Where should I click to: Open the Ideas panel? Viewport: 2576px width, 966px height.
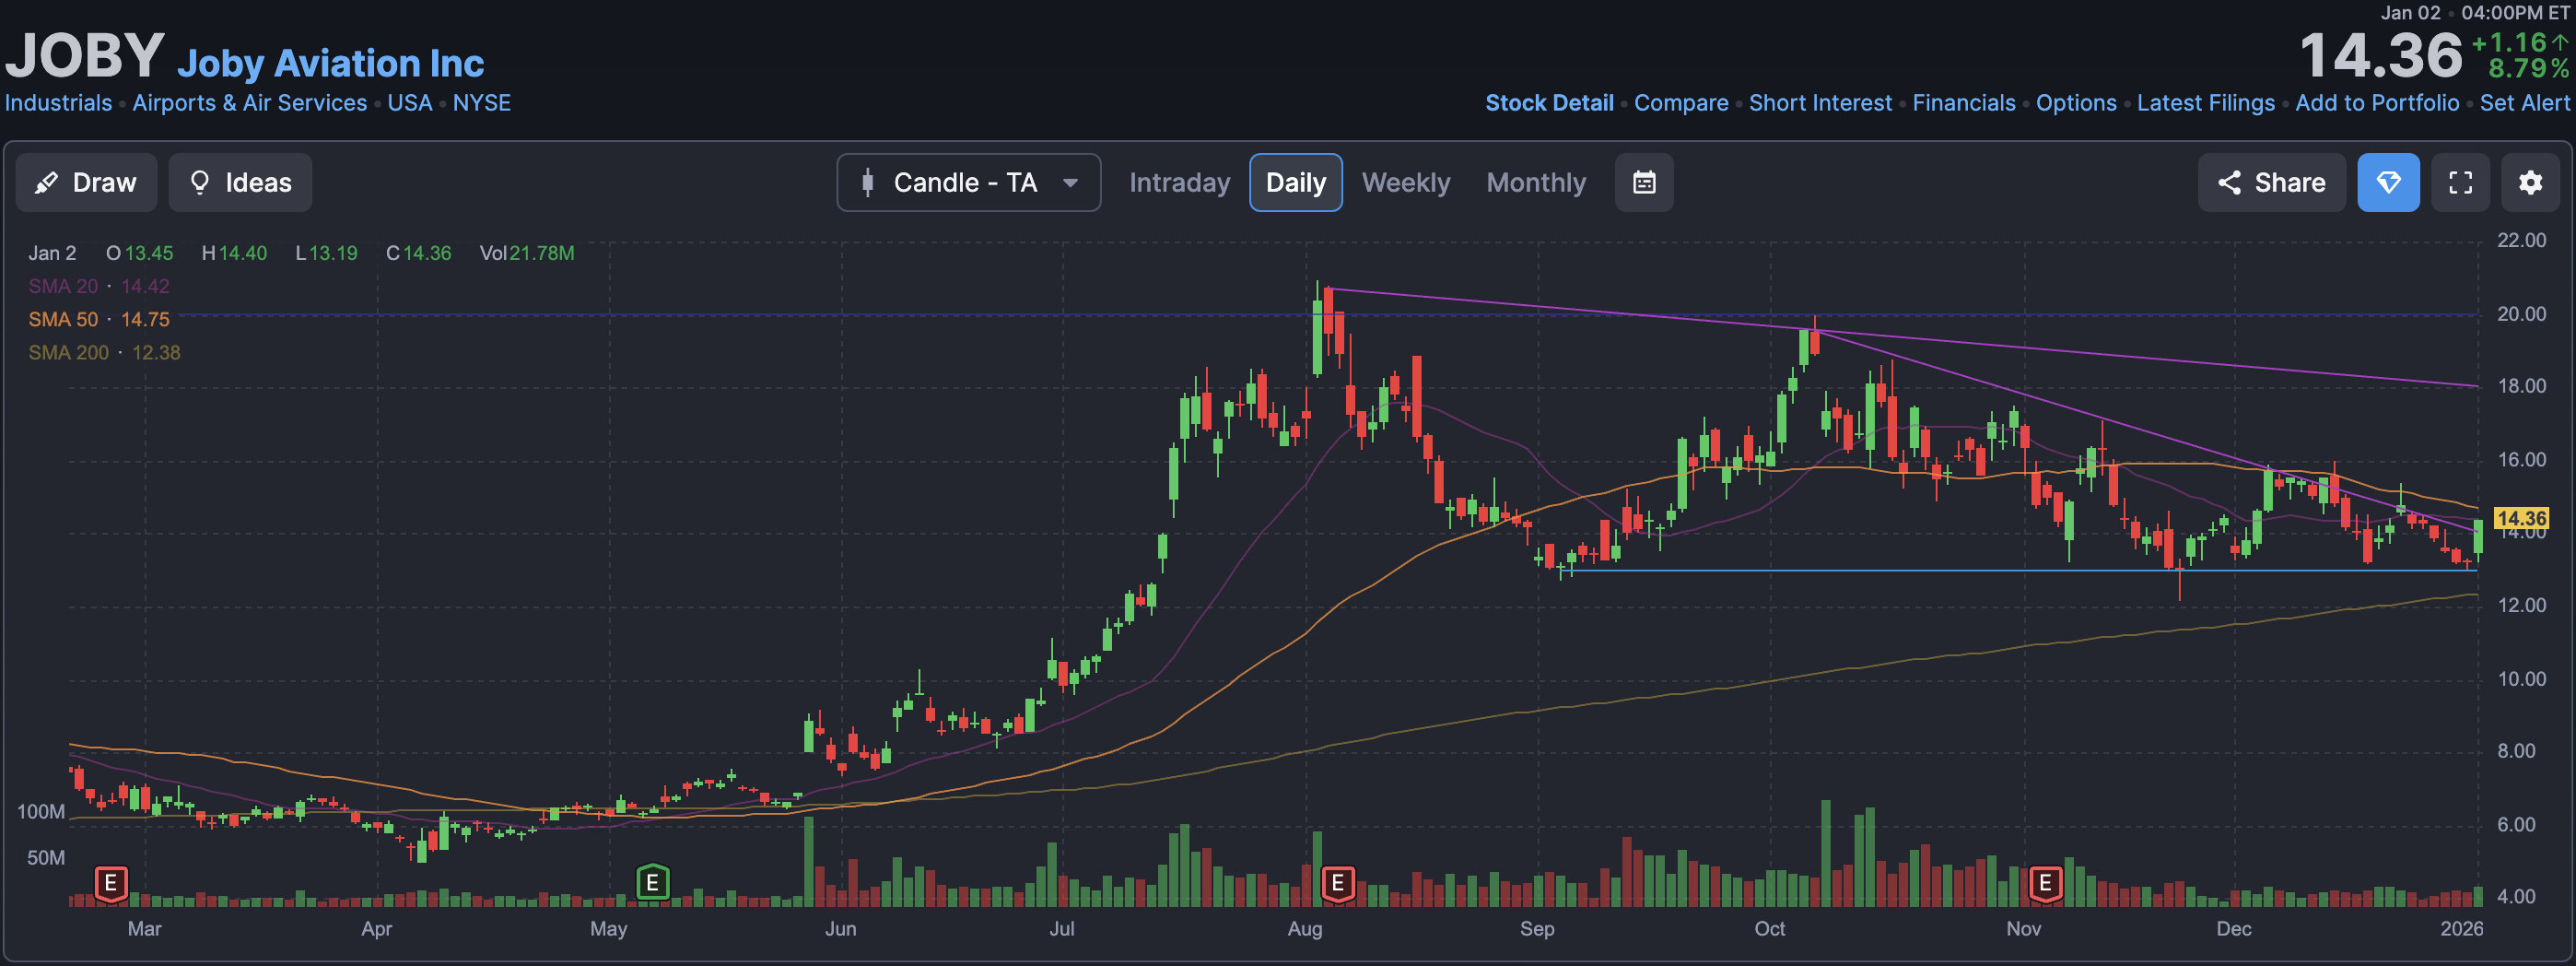coord(240,182)
